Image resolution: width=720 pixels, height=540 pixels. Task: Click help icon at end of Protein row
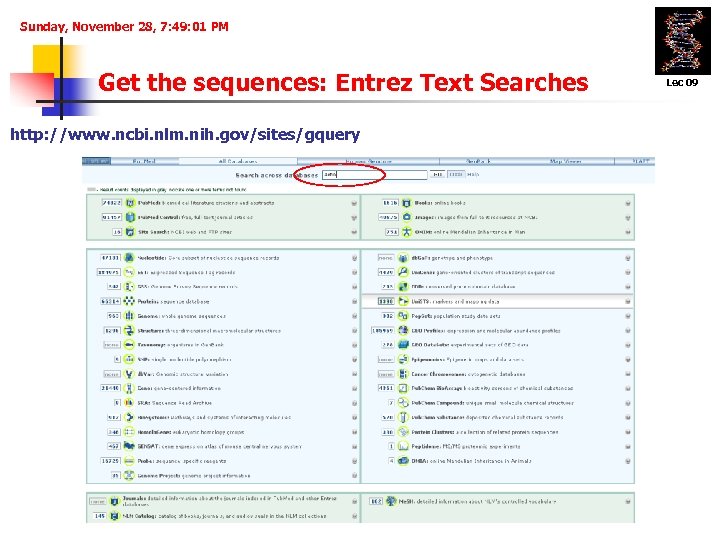pyautogui.click(x=354, y=302)
